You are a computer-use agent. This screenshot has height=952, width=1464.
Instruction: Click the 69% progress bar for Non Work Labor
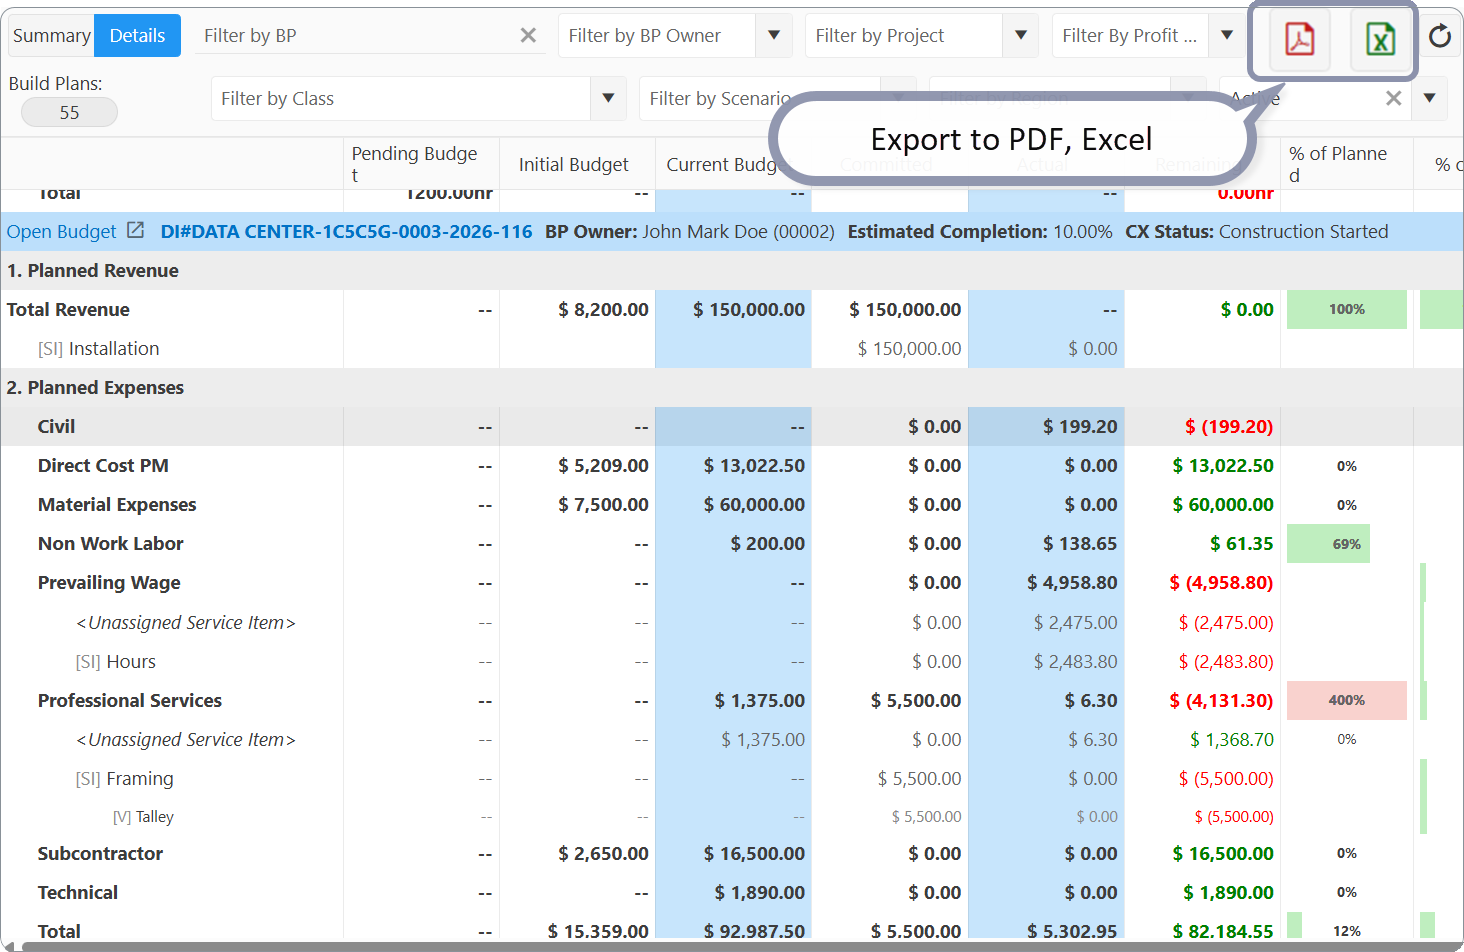click(x=1328, y=544)
